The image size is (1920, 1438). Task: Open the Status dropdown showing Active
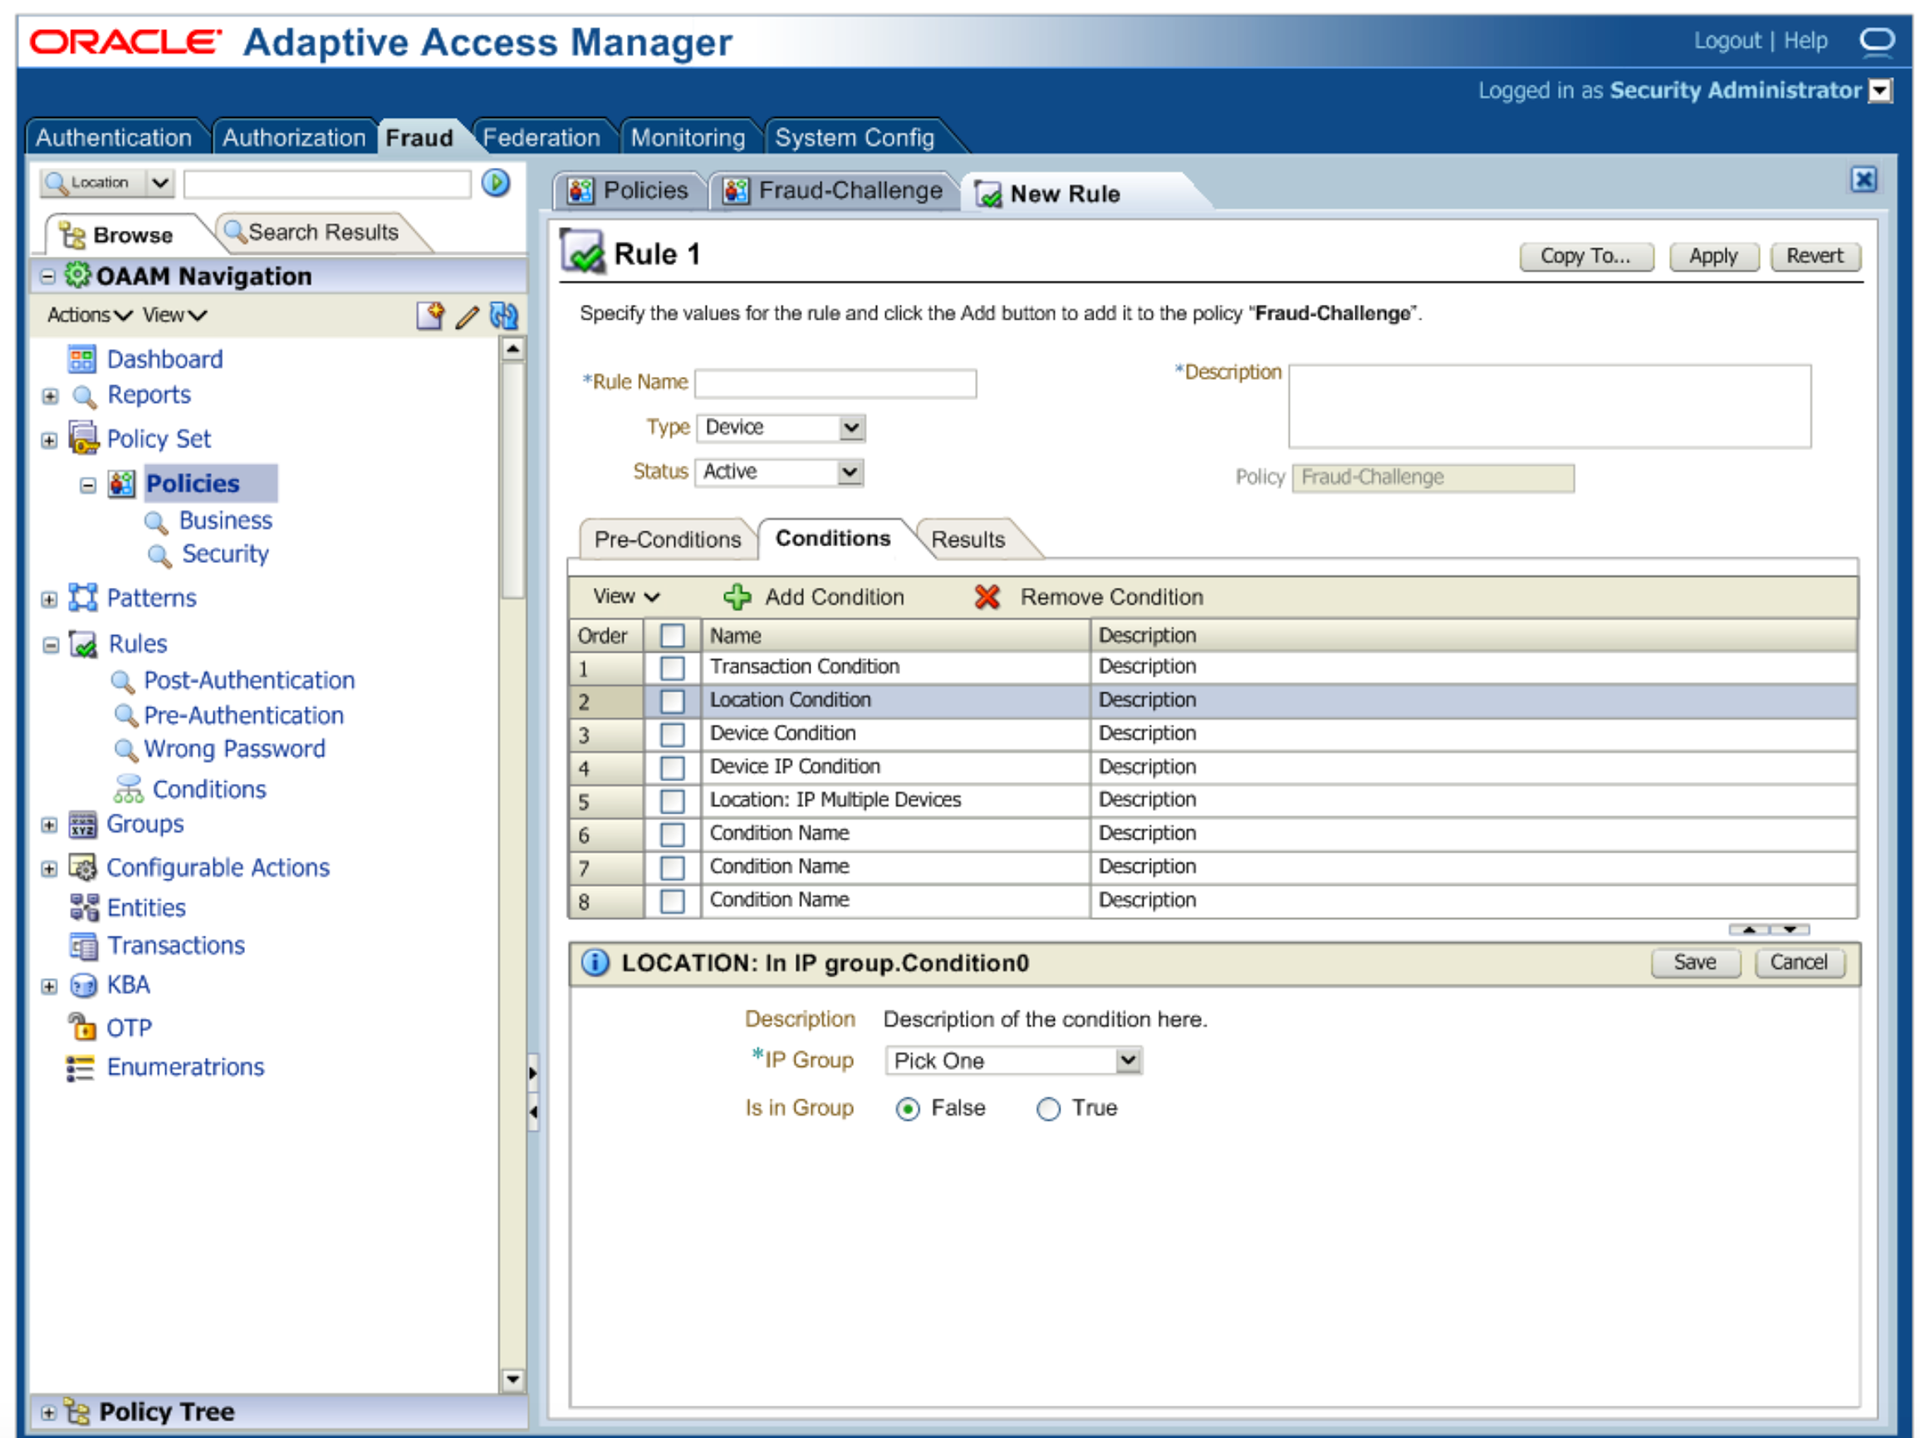point(779,472)
